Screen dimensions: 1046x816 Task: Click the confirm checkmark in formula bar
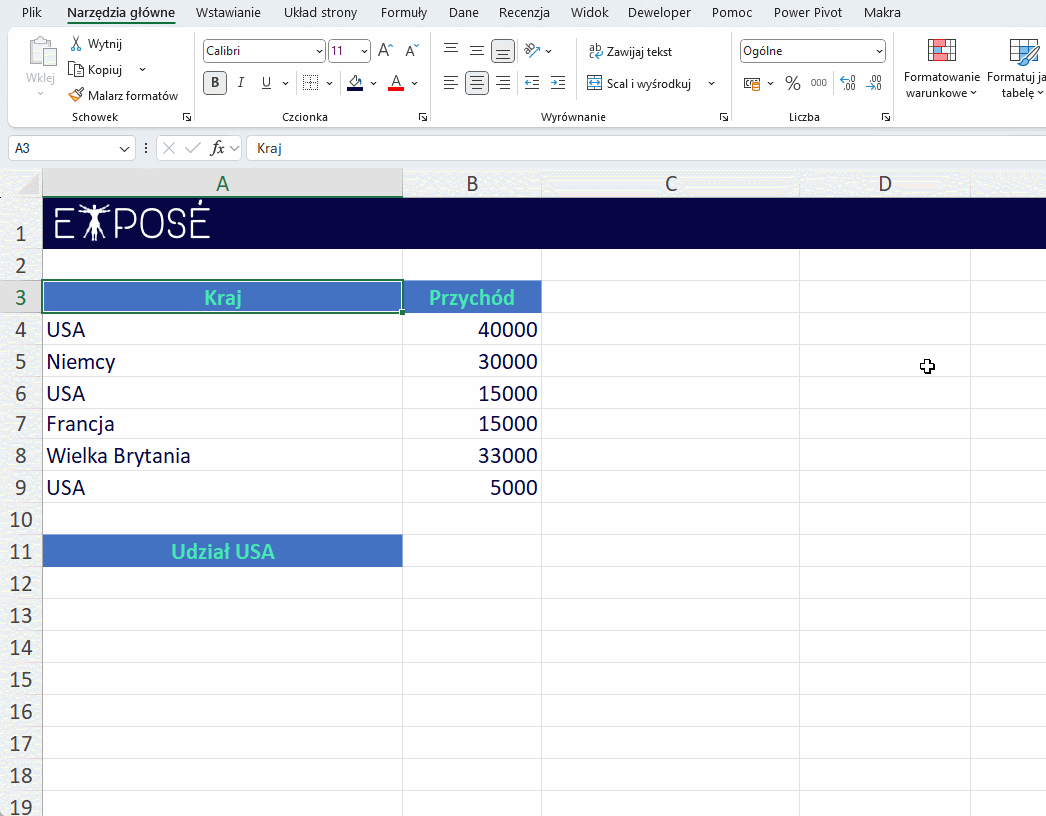(193, 148)
